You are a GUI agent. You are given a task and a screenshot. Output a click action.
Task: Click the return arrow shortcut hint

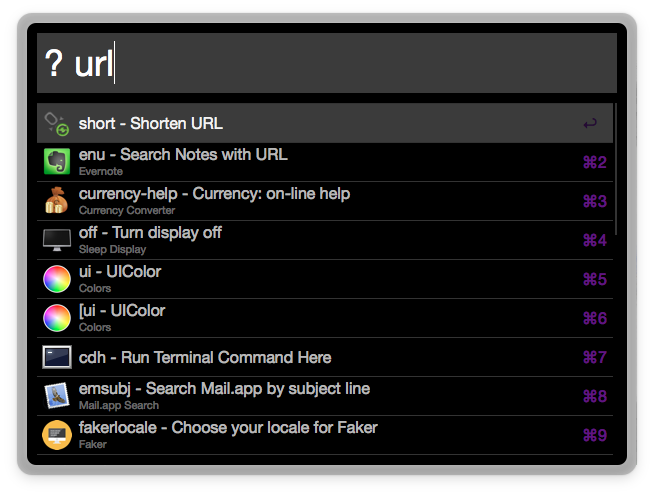click(590, 124)
